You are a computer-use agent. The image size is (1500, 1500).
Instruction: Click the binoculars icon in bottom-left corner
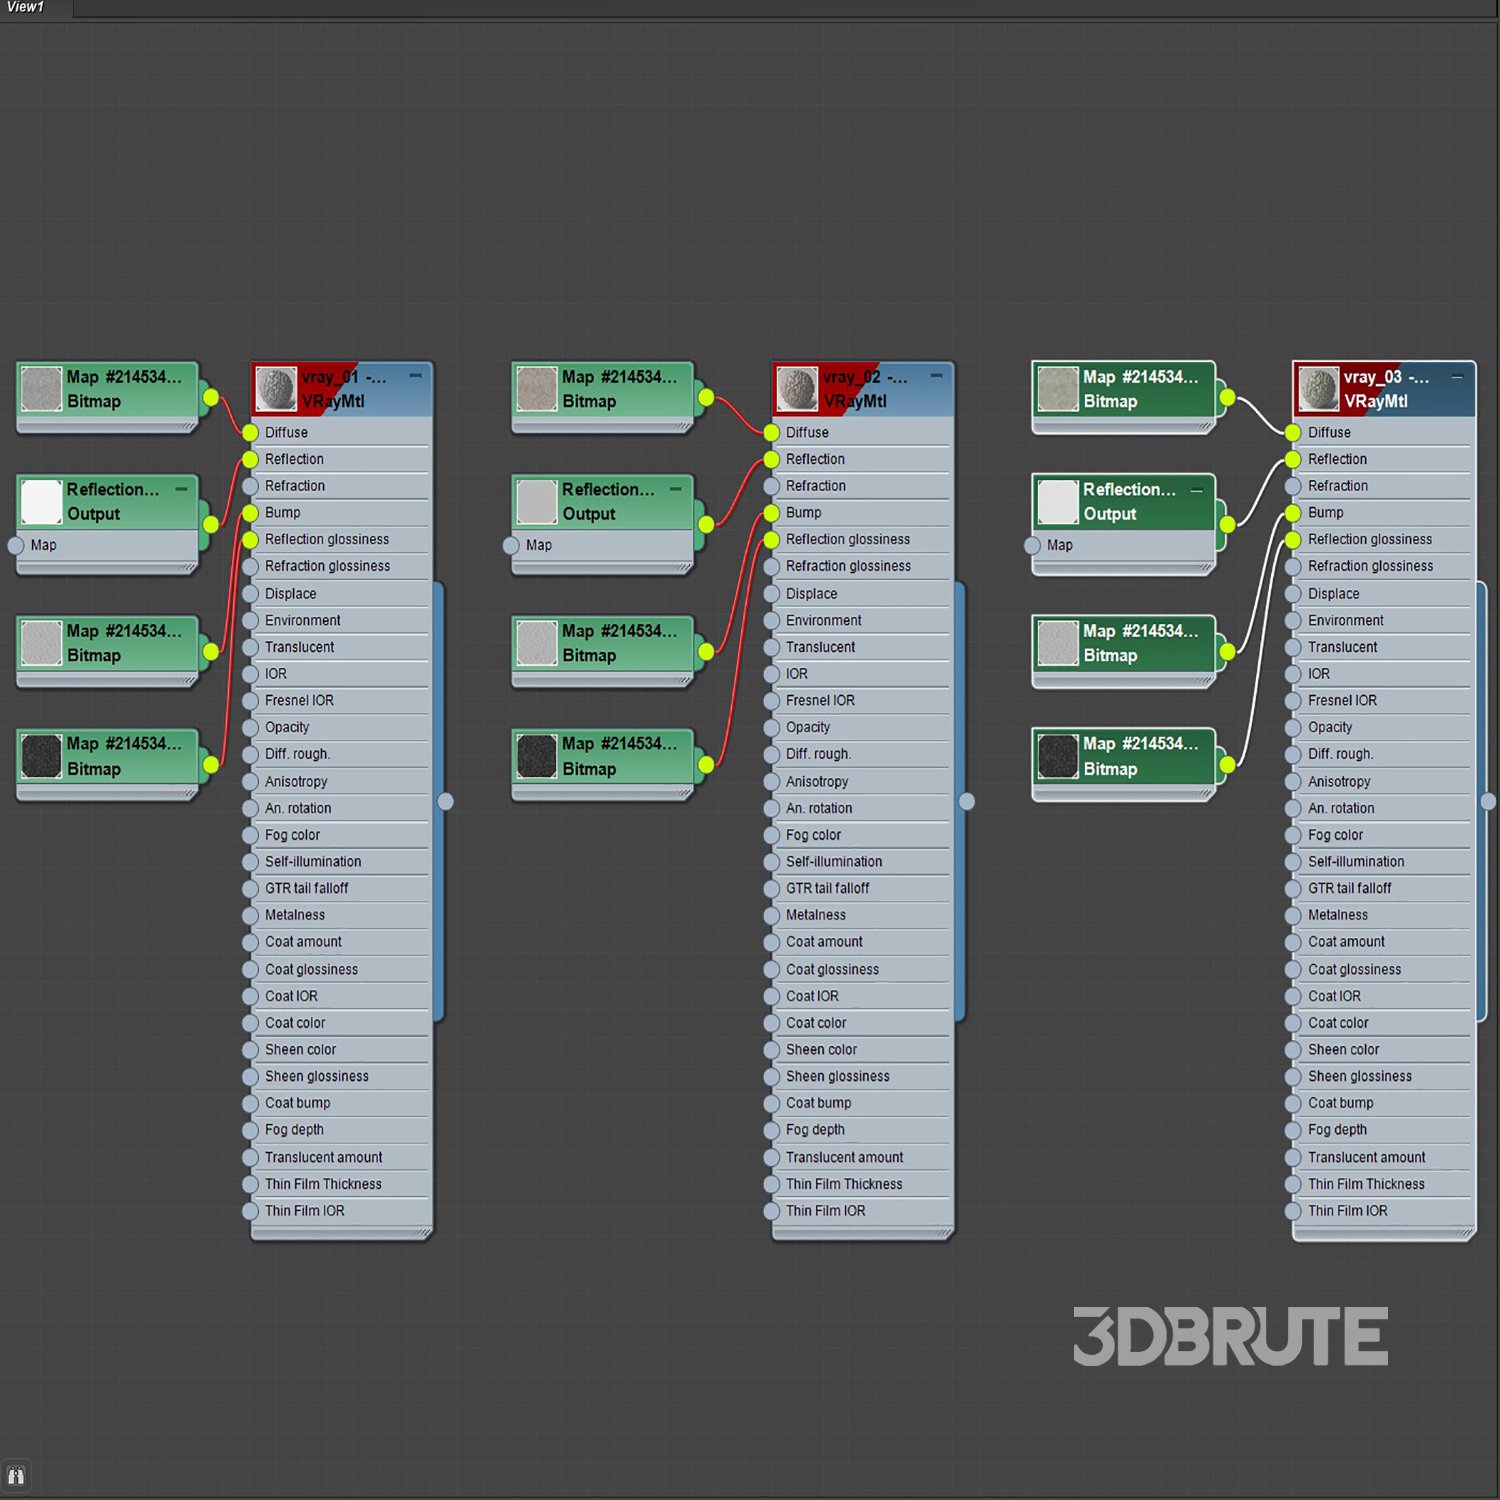point(16,1476)
